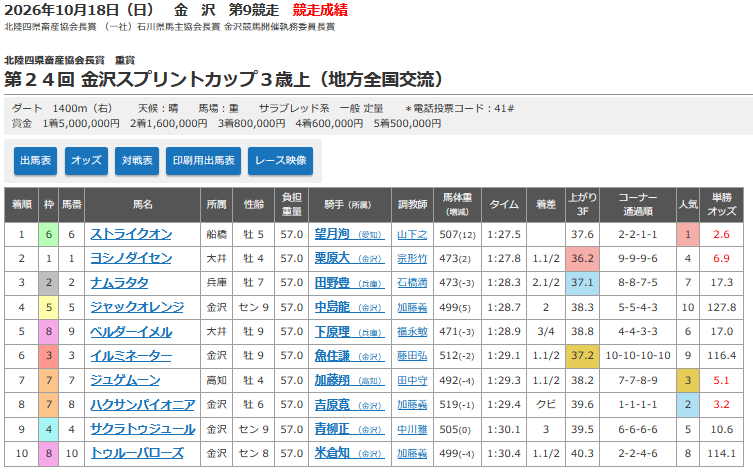Open trainer 加藤義 in ハクサンパイオニア row
The width and height of the screenshot is (753, 476).
pyautogui.click(x=412, y=405)
